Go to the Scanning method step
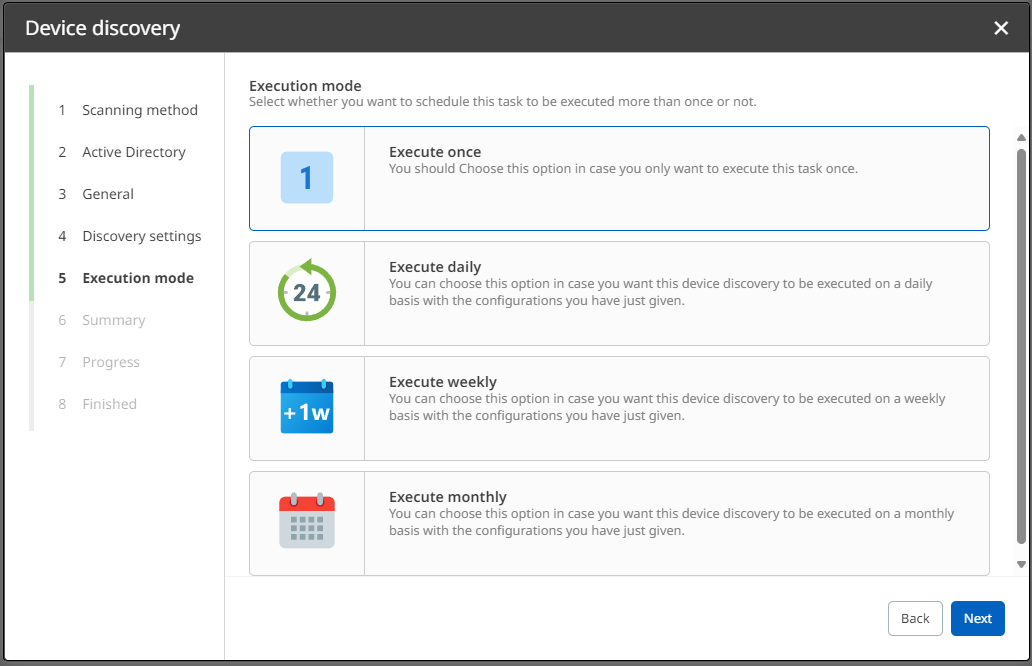 140,110
